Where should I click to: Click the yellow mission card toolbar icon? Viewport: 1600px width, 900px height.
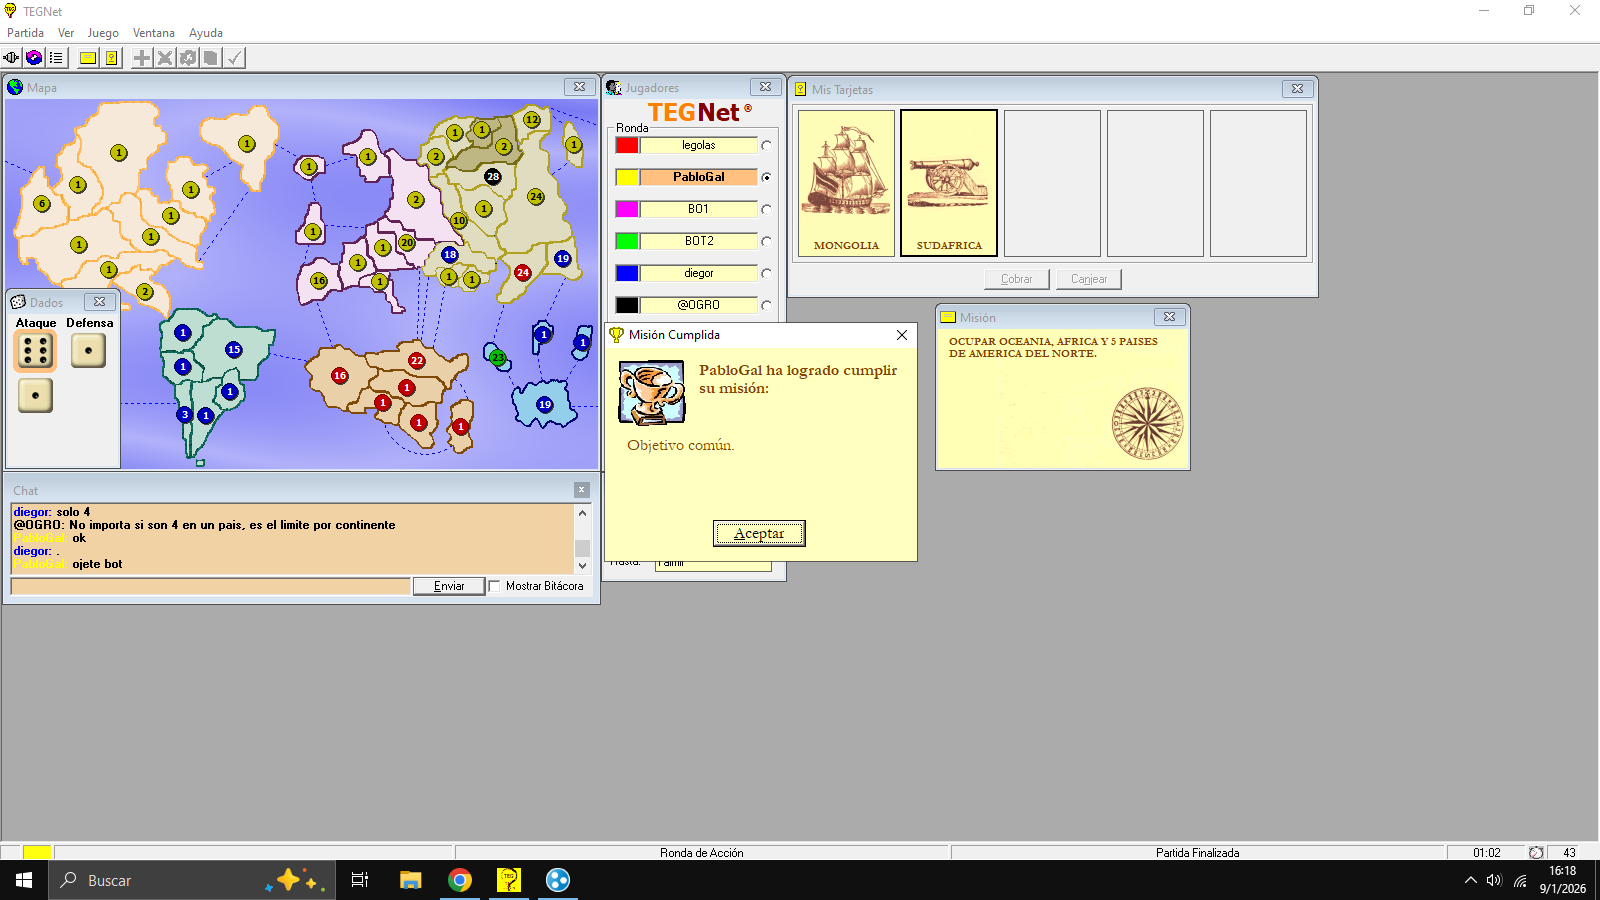(88, 58)
